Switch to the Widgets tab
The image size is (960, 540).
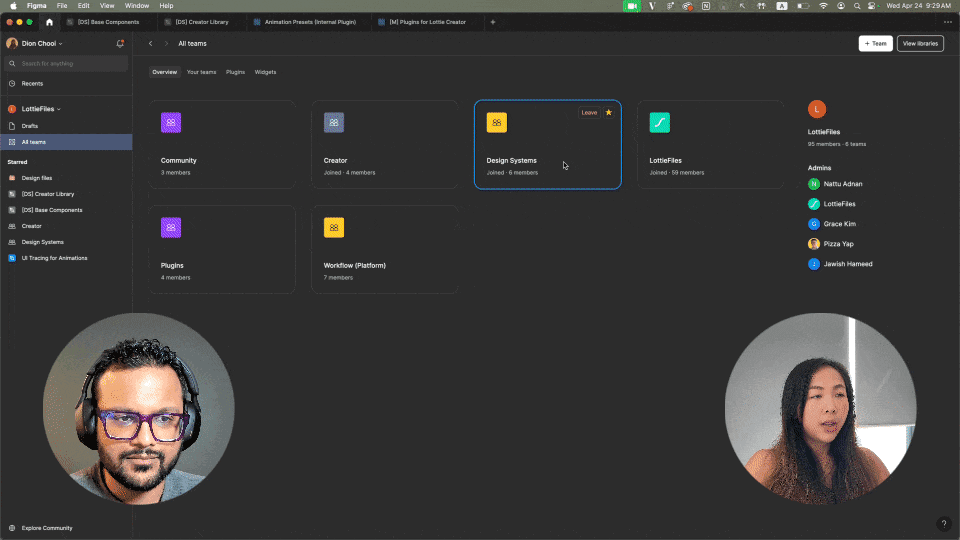coord(265,72)
